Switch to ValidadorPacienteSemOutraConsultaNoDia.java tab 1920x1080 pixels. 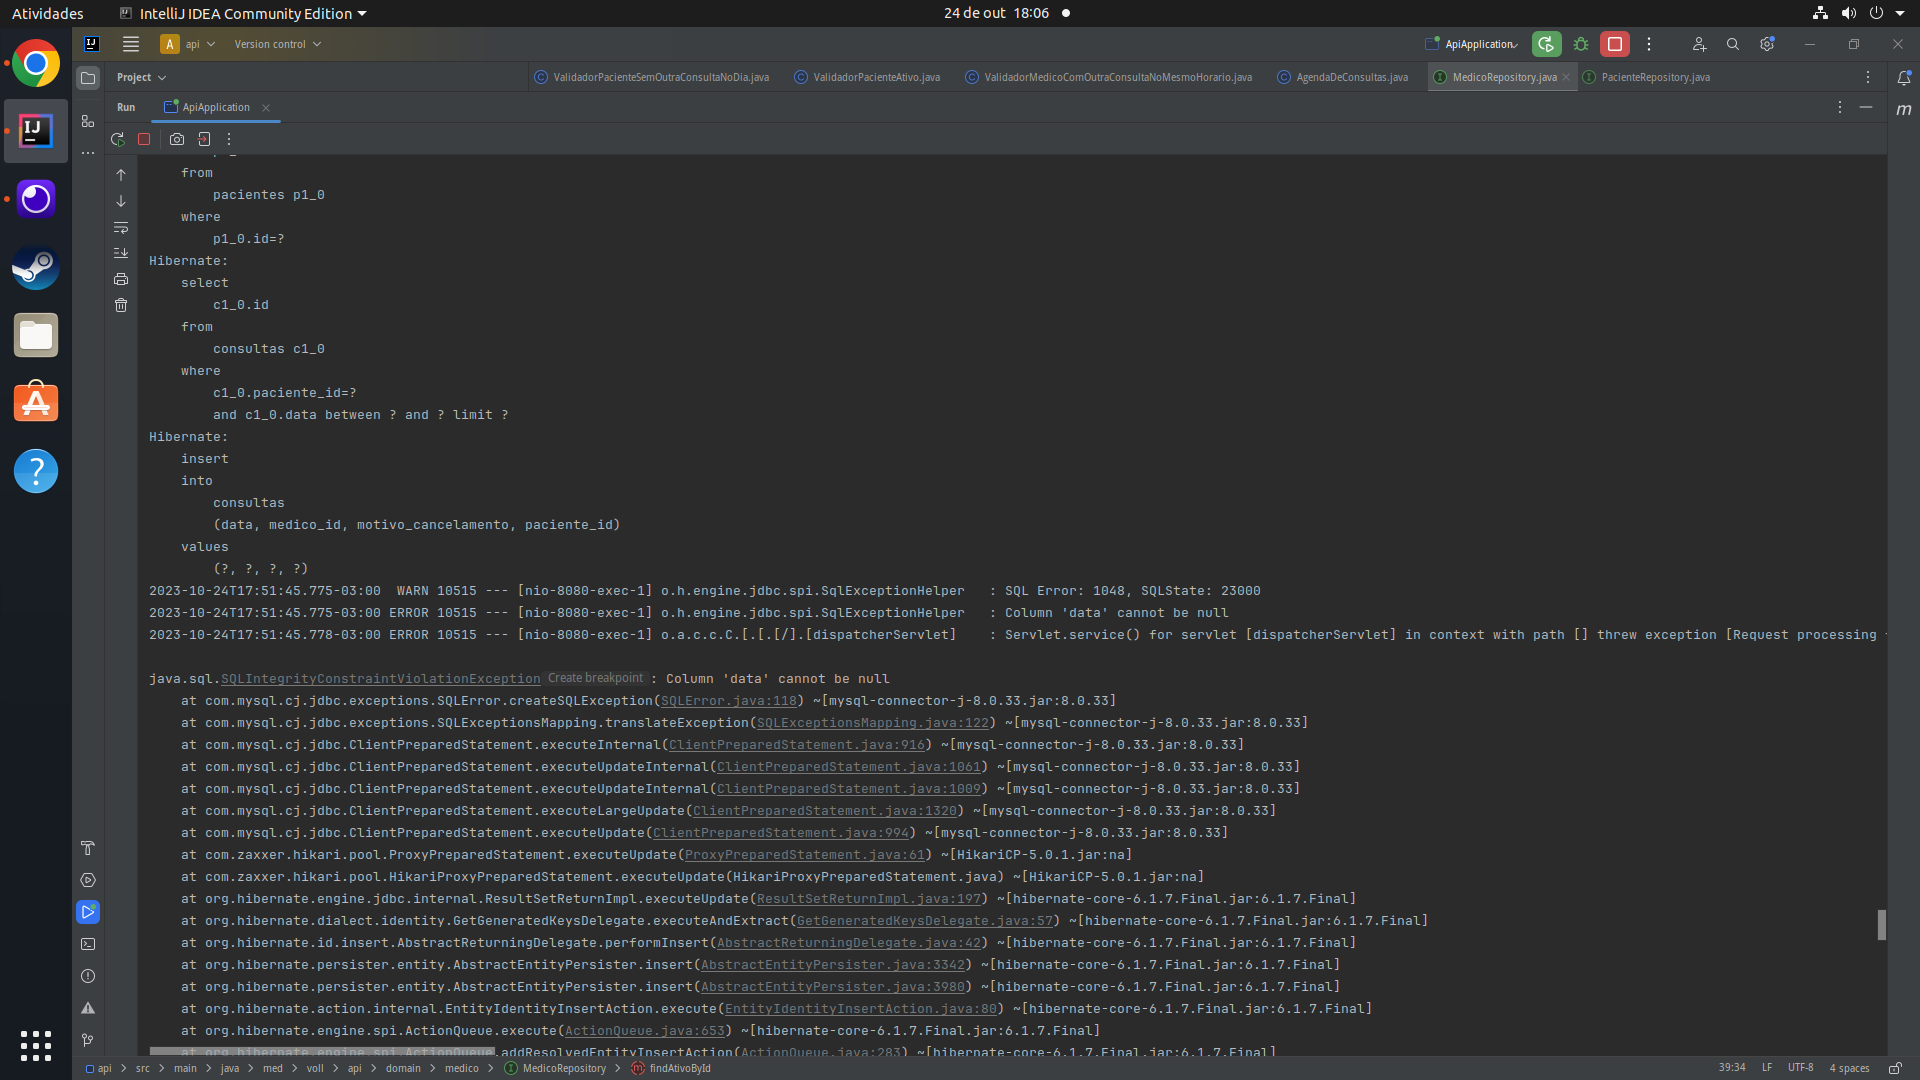tap(652, 77)
